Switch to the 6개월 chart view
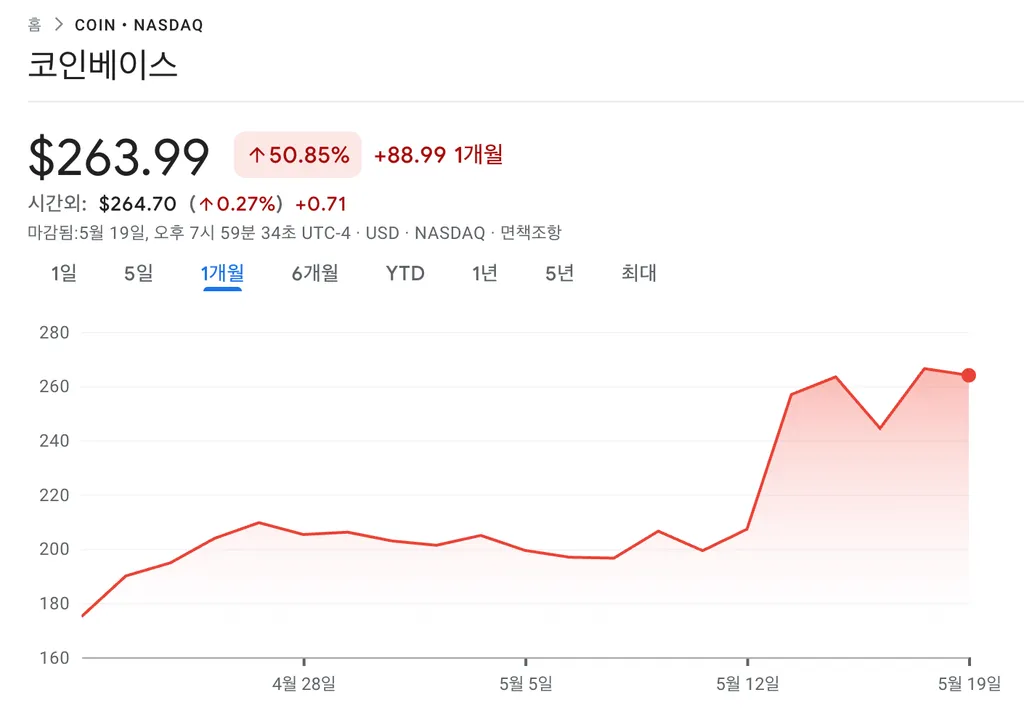This screenshot has width=1024, height=719. (315, 273)
